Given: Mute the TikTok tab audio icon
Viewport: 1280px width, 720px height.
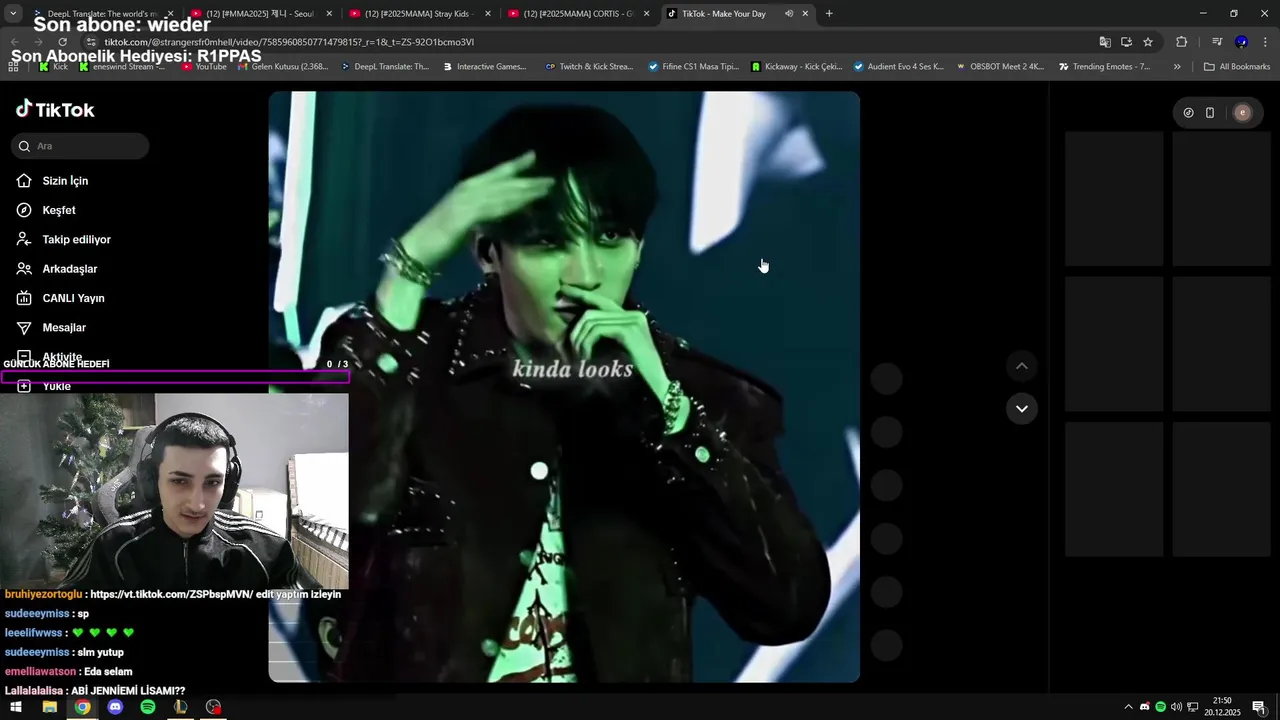Looking at the screenshot, I should click(789, 14).
